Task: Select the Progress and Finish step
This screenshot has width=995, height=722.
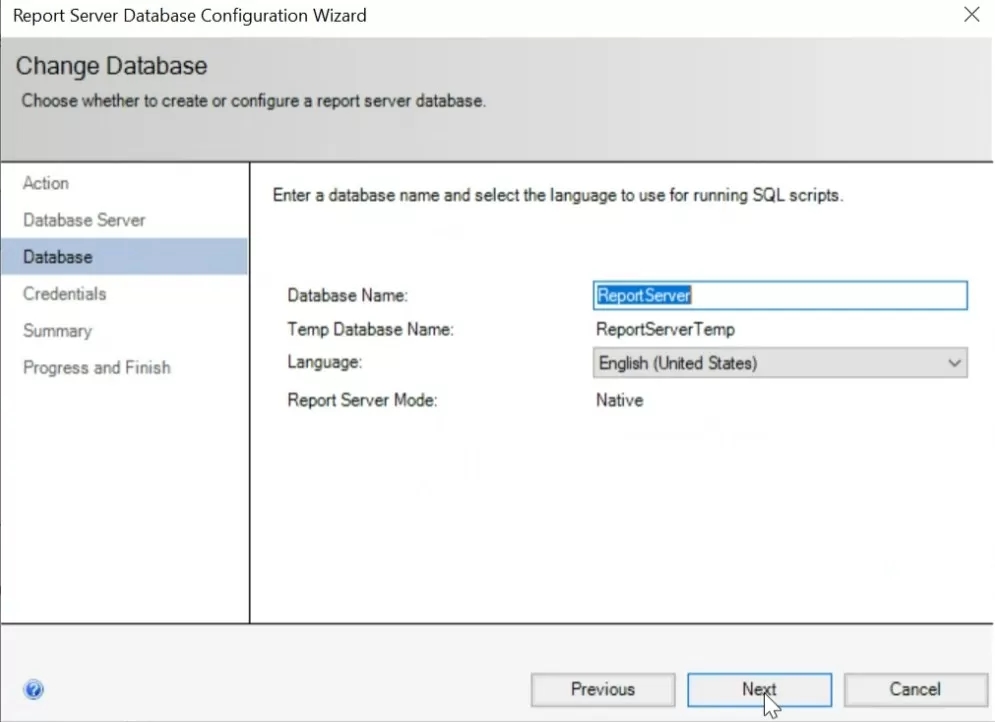Action: tap(96, 367)
